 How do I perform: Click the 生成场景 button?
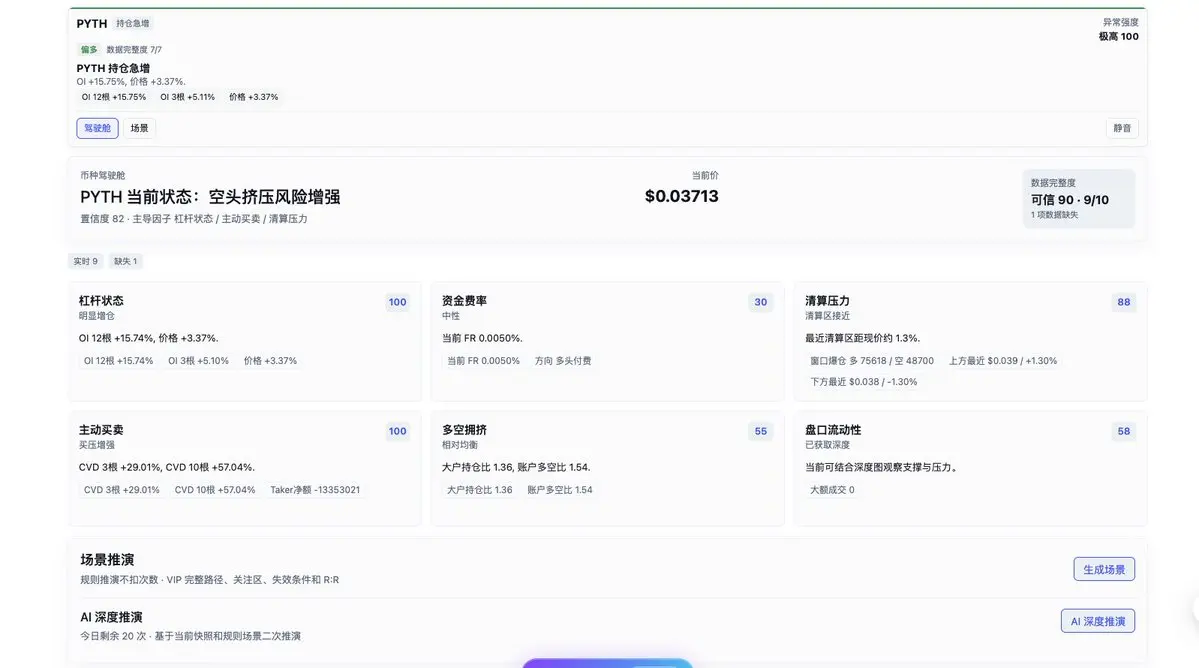pos(1103,569)
